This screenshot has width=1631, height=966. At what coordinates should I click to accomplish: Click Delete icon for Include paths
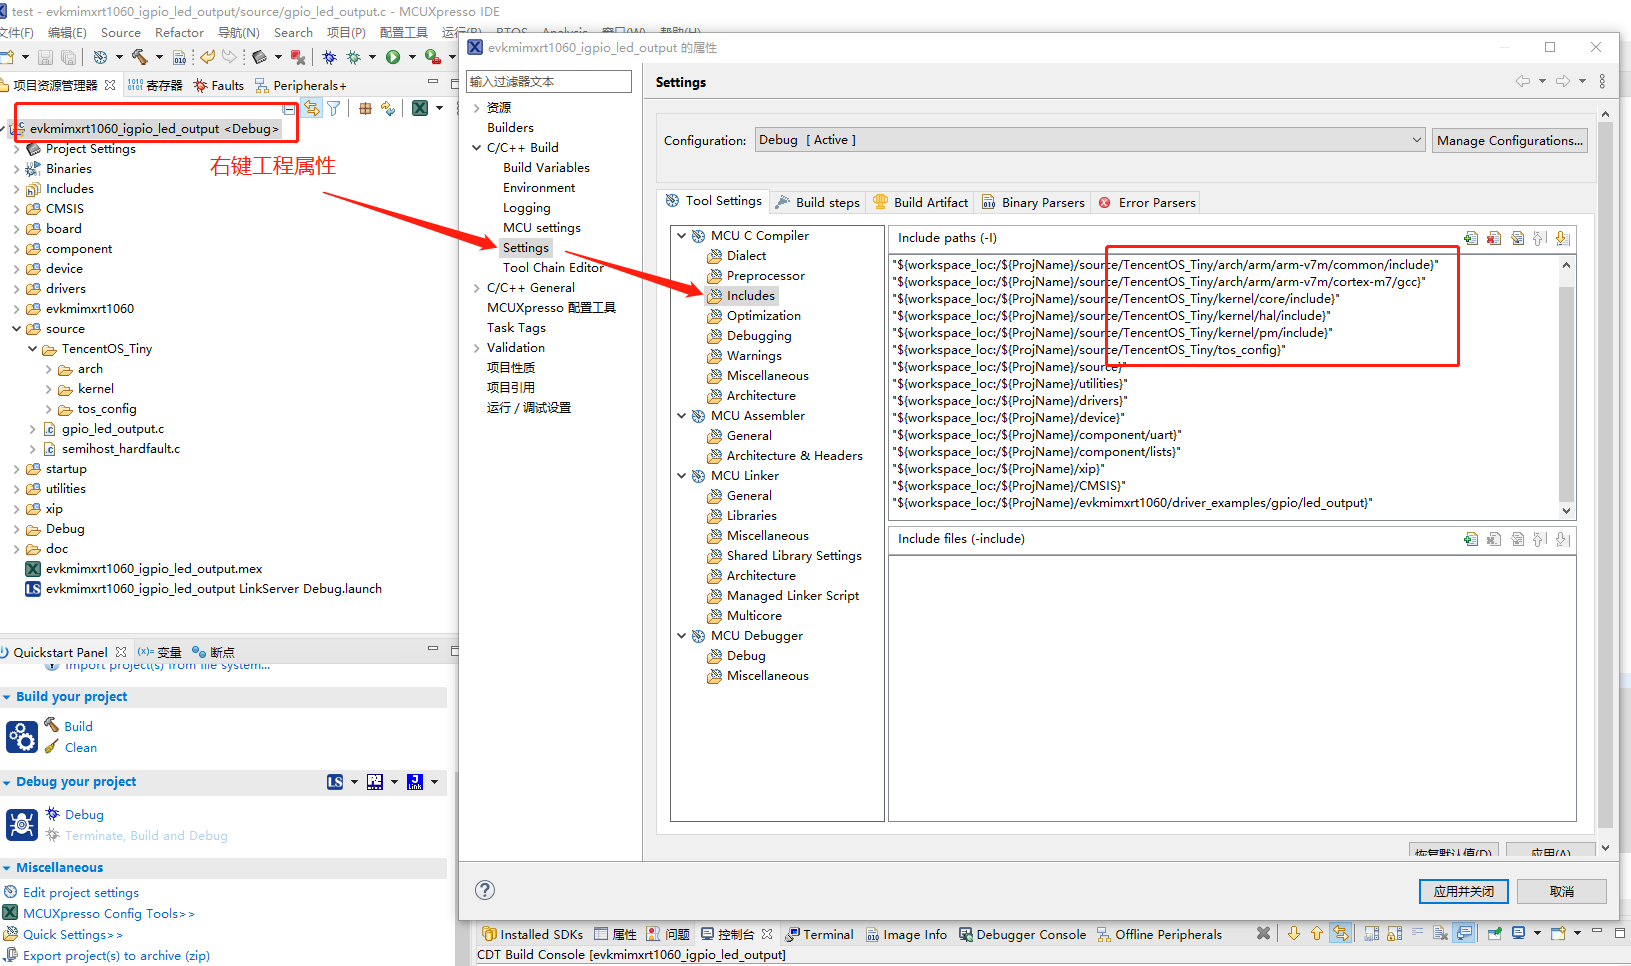point(1494,238)
